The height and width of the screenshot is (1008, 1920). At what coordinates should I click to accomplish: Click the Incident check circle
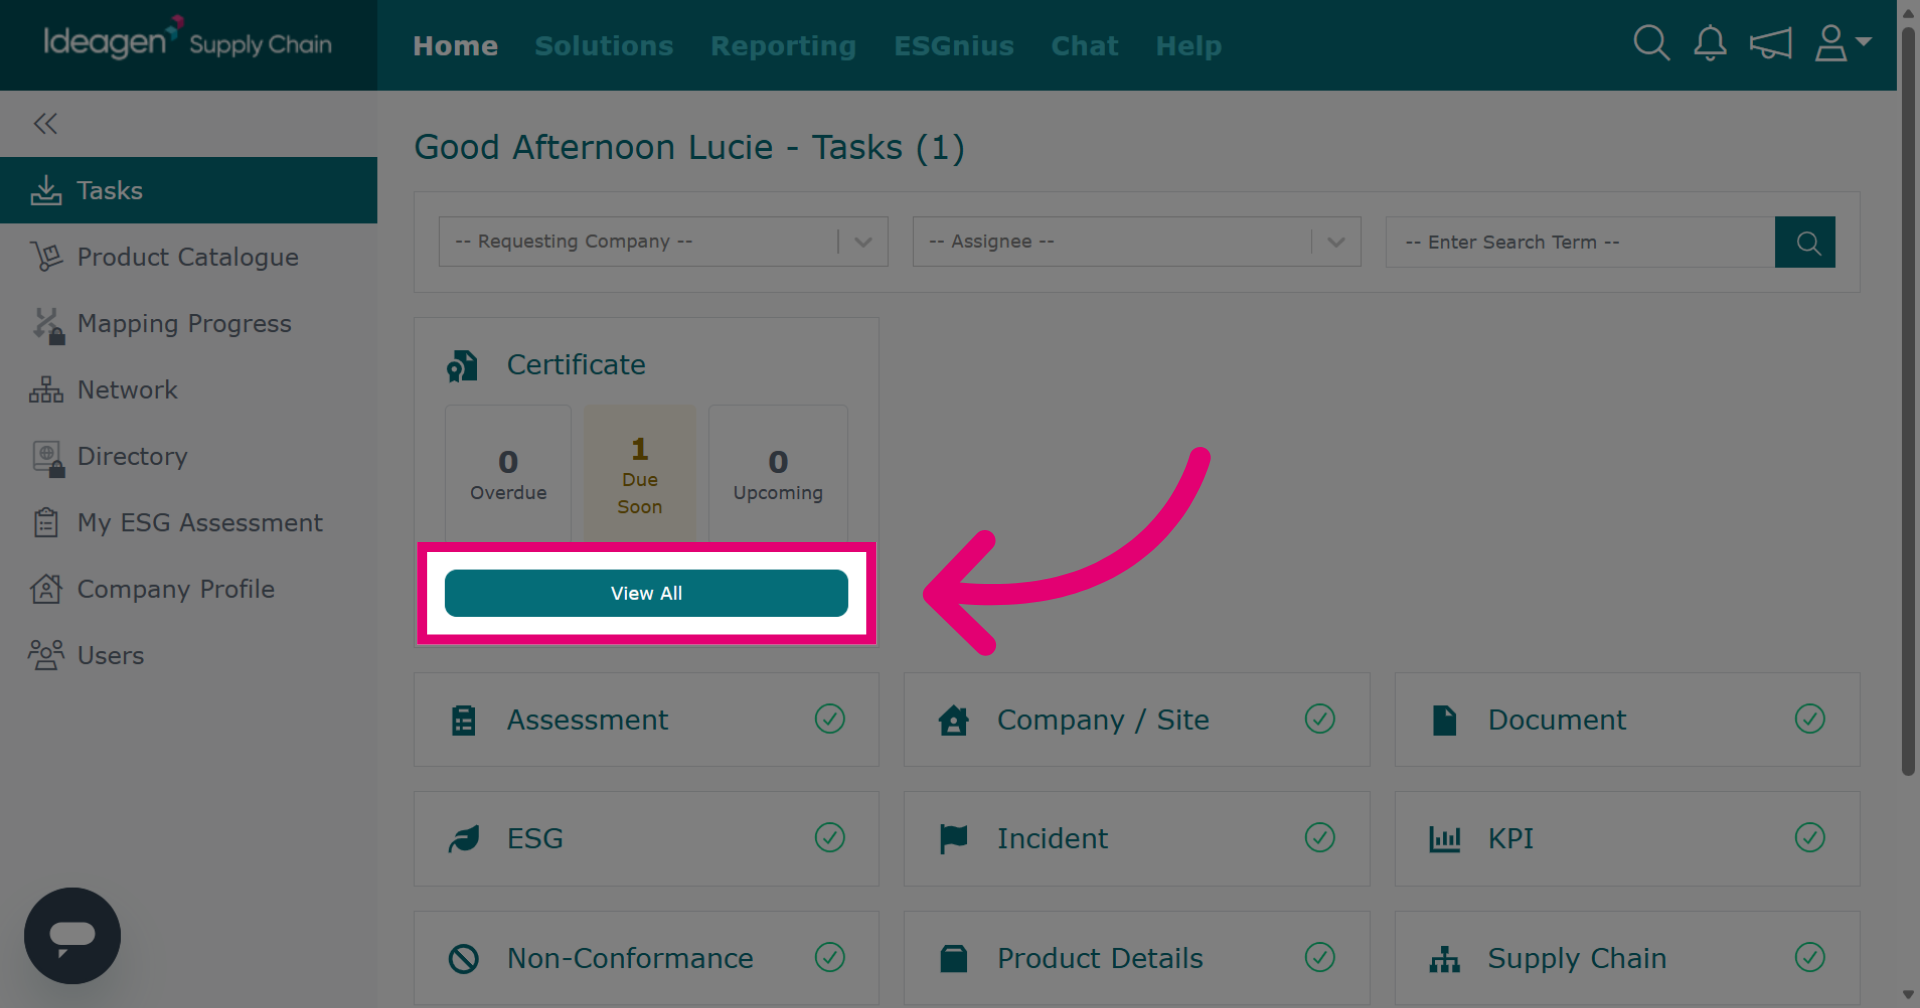tap(1320, 837)
